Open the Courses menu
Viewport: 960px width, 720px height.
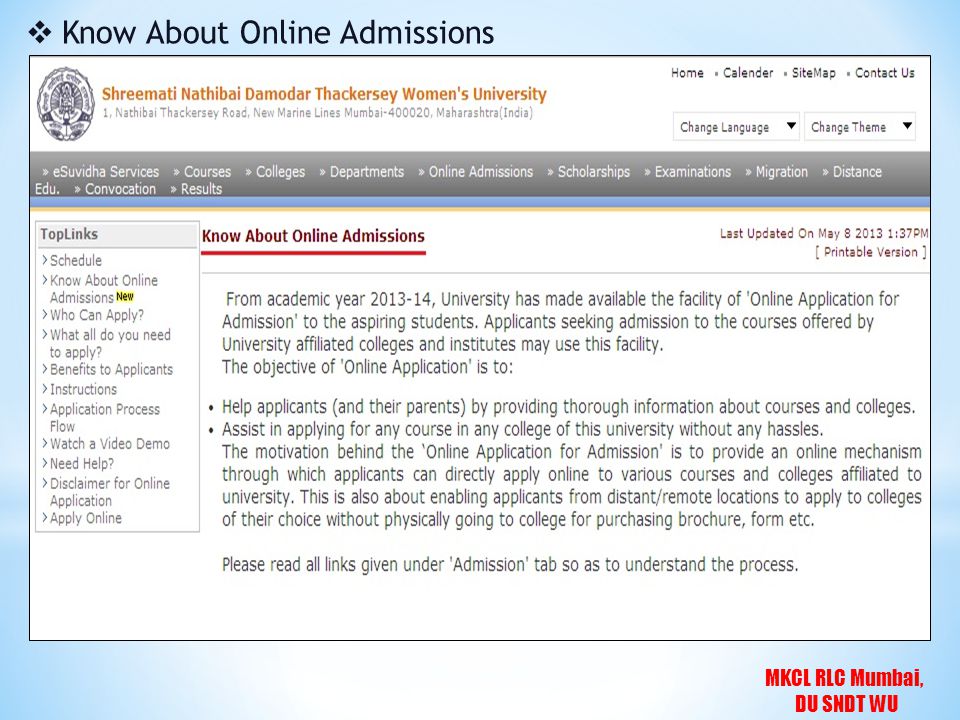(208, 171)
